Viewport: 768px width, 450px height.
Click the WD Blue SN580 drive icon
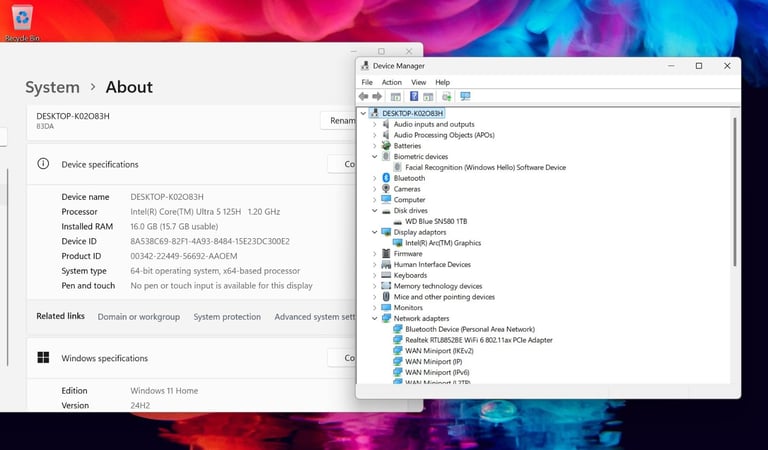[x=398, y=221]
